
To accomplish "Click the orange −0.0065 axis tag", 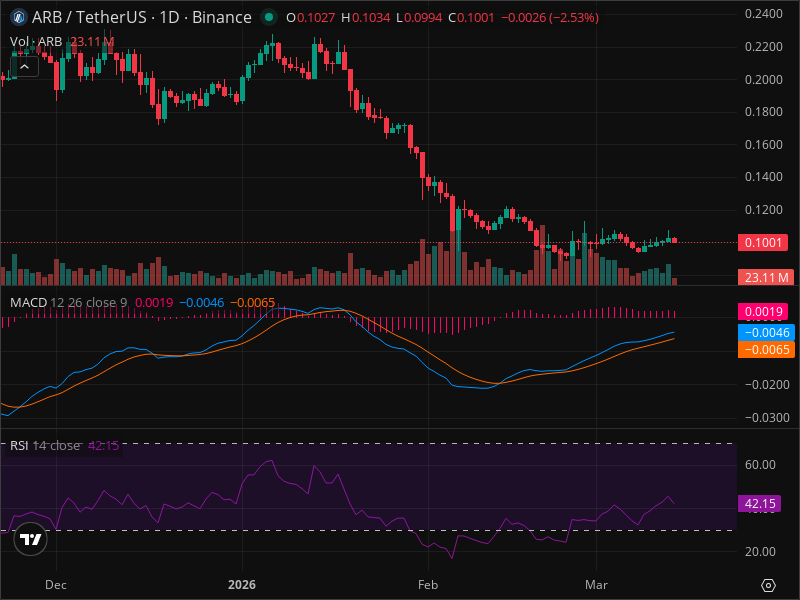I will (766, 349).
